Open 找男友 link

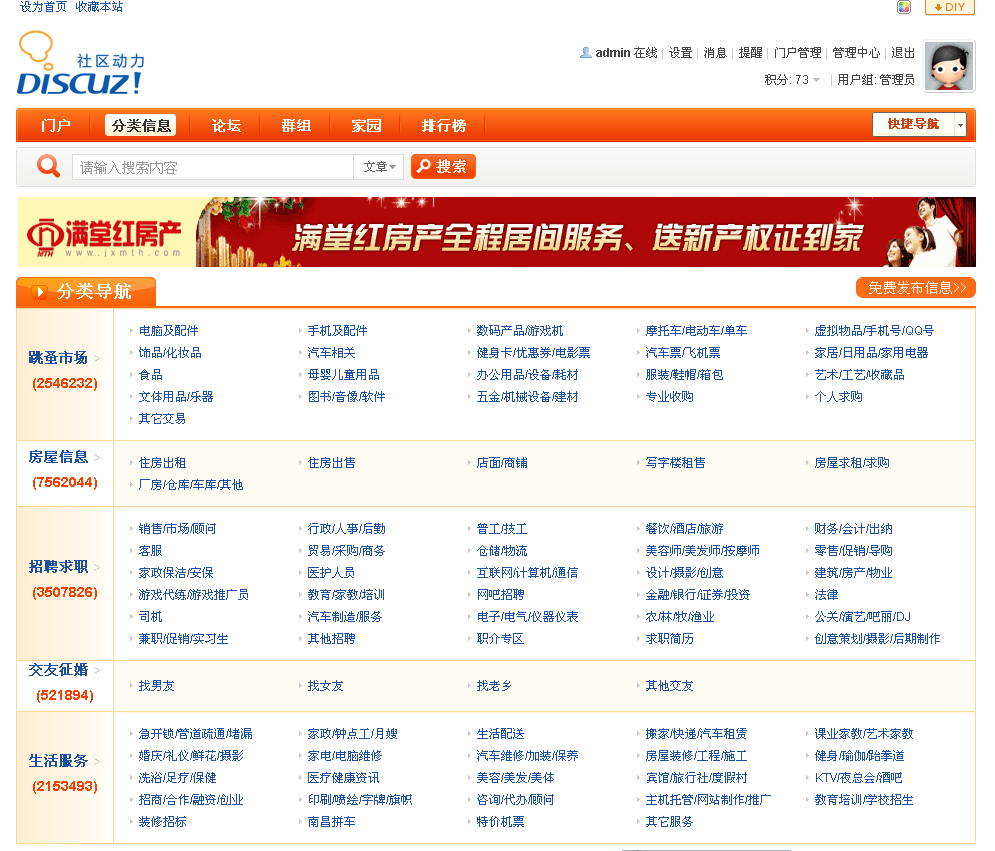[x=156, y=686]
